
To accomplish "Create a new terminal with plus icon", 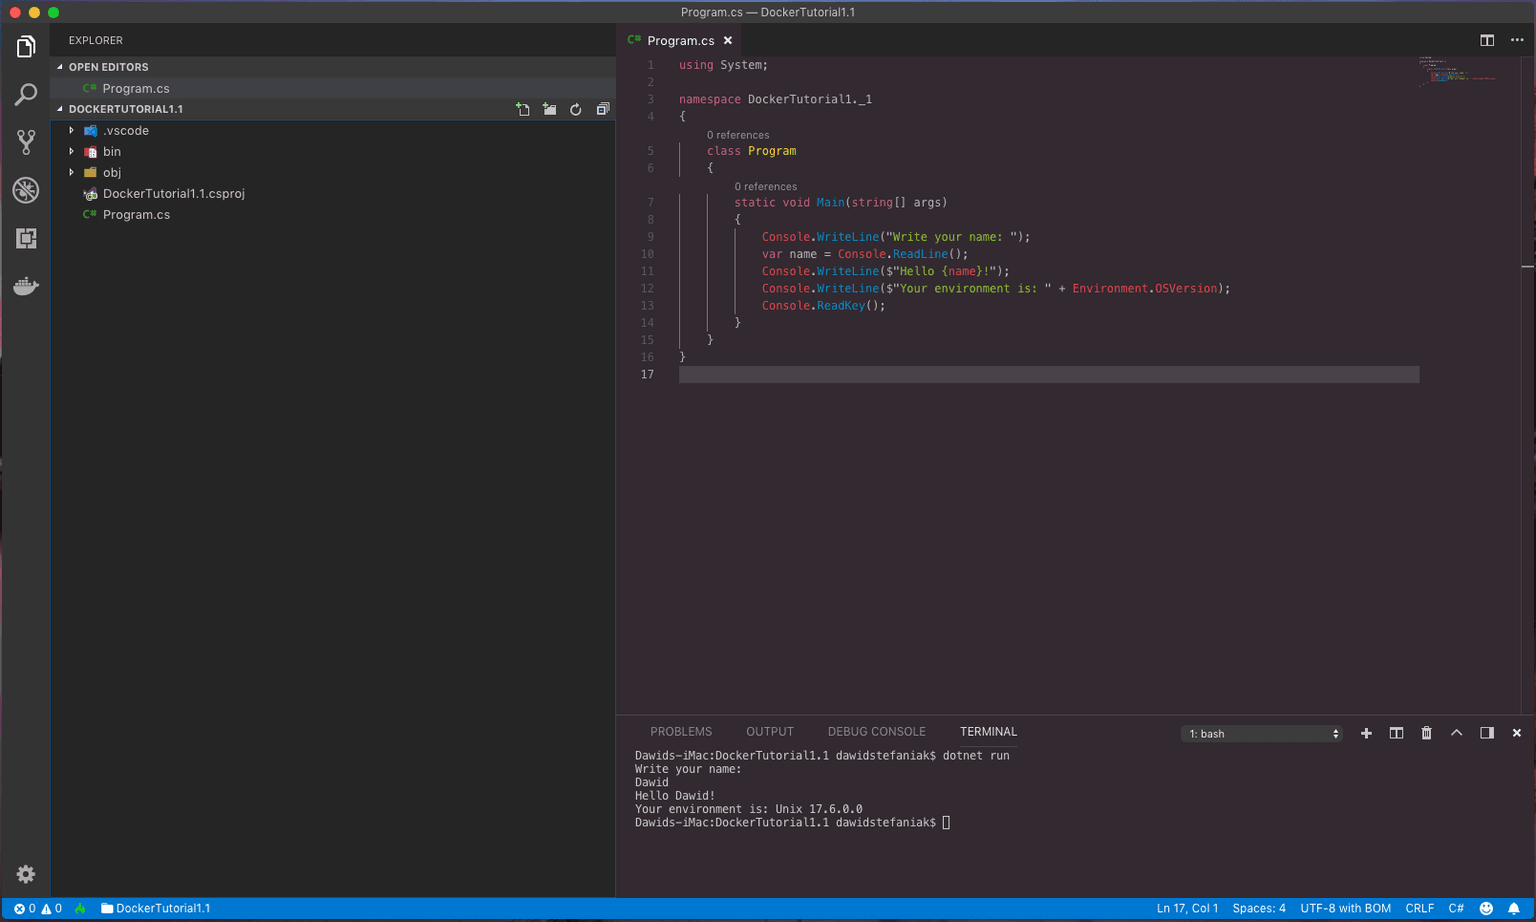I will [x=1366, y=733].
